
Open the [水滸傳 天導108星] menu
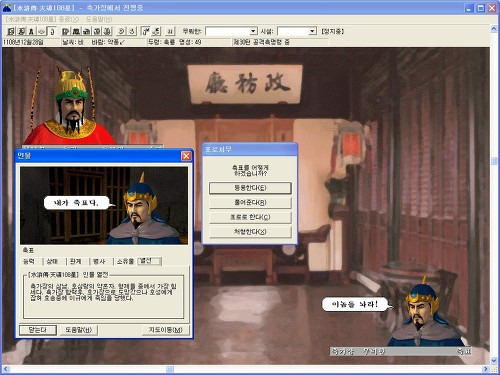[x=31, y=19]
